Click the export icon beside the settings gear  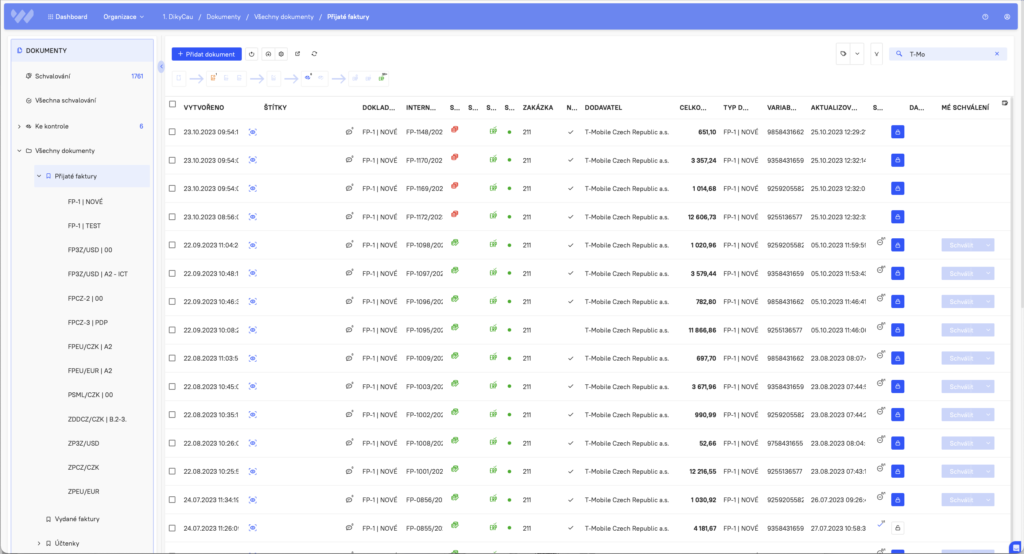[x=297, y=54]
